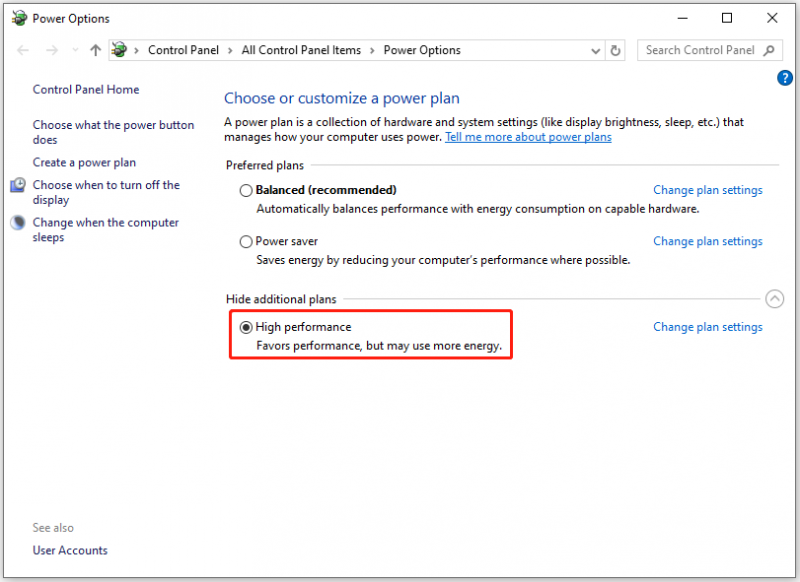800x582 pixels.
Task: Open Create a power plan
Action: point(84,163)
